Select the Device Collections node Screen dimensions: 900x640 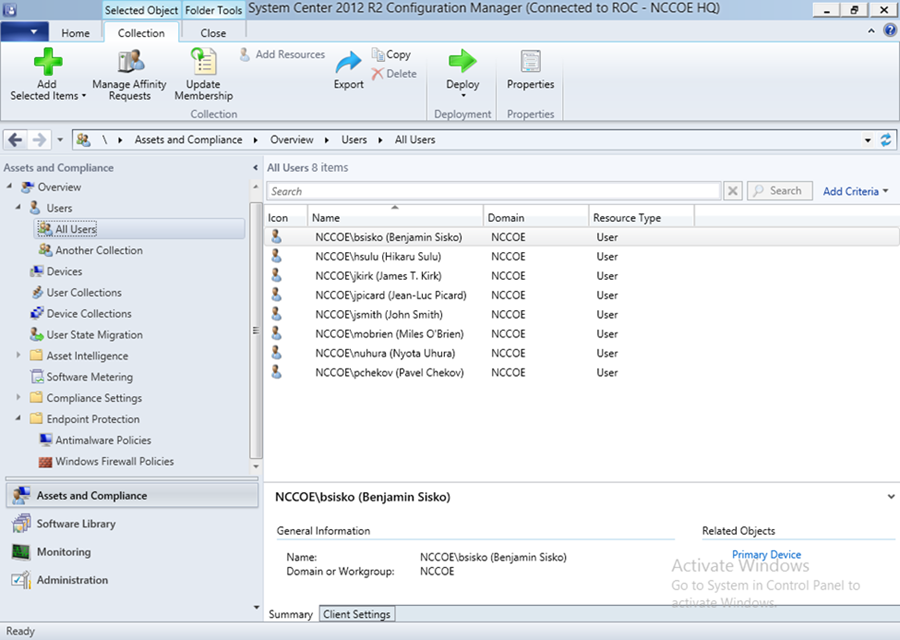[89, 313]
